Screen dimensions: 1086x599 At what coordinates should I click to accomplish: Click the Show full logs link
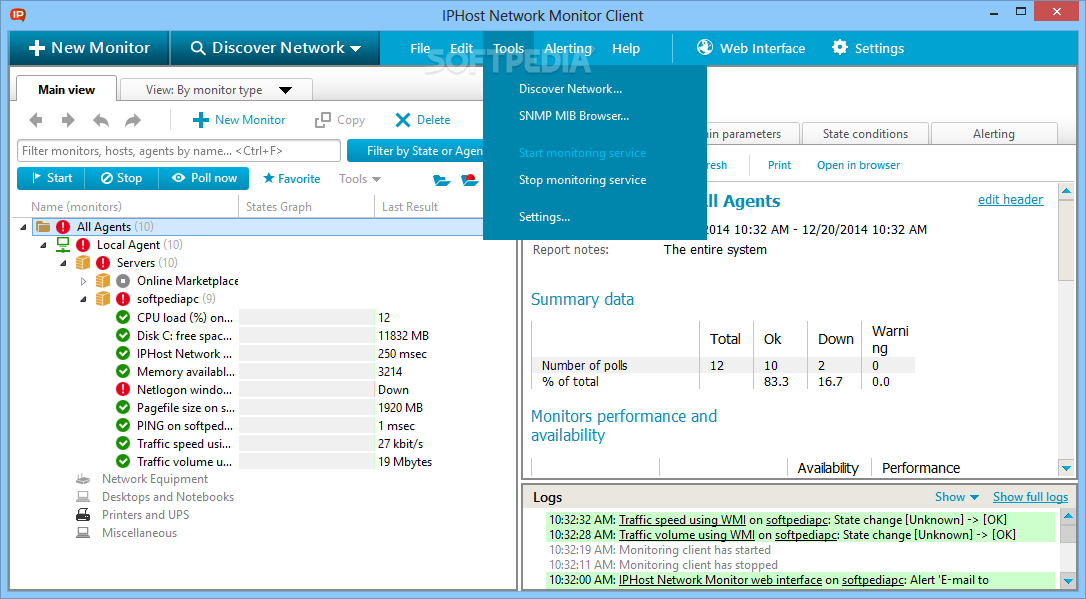1030,497
